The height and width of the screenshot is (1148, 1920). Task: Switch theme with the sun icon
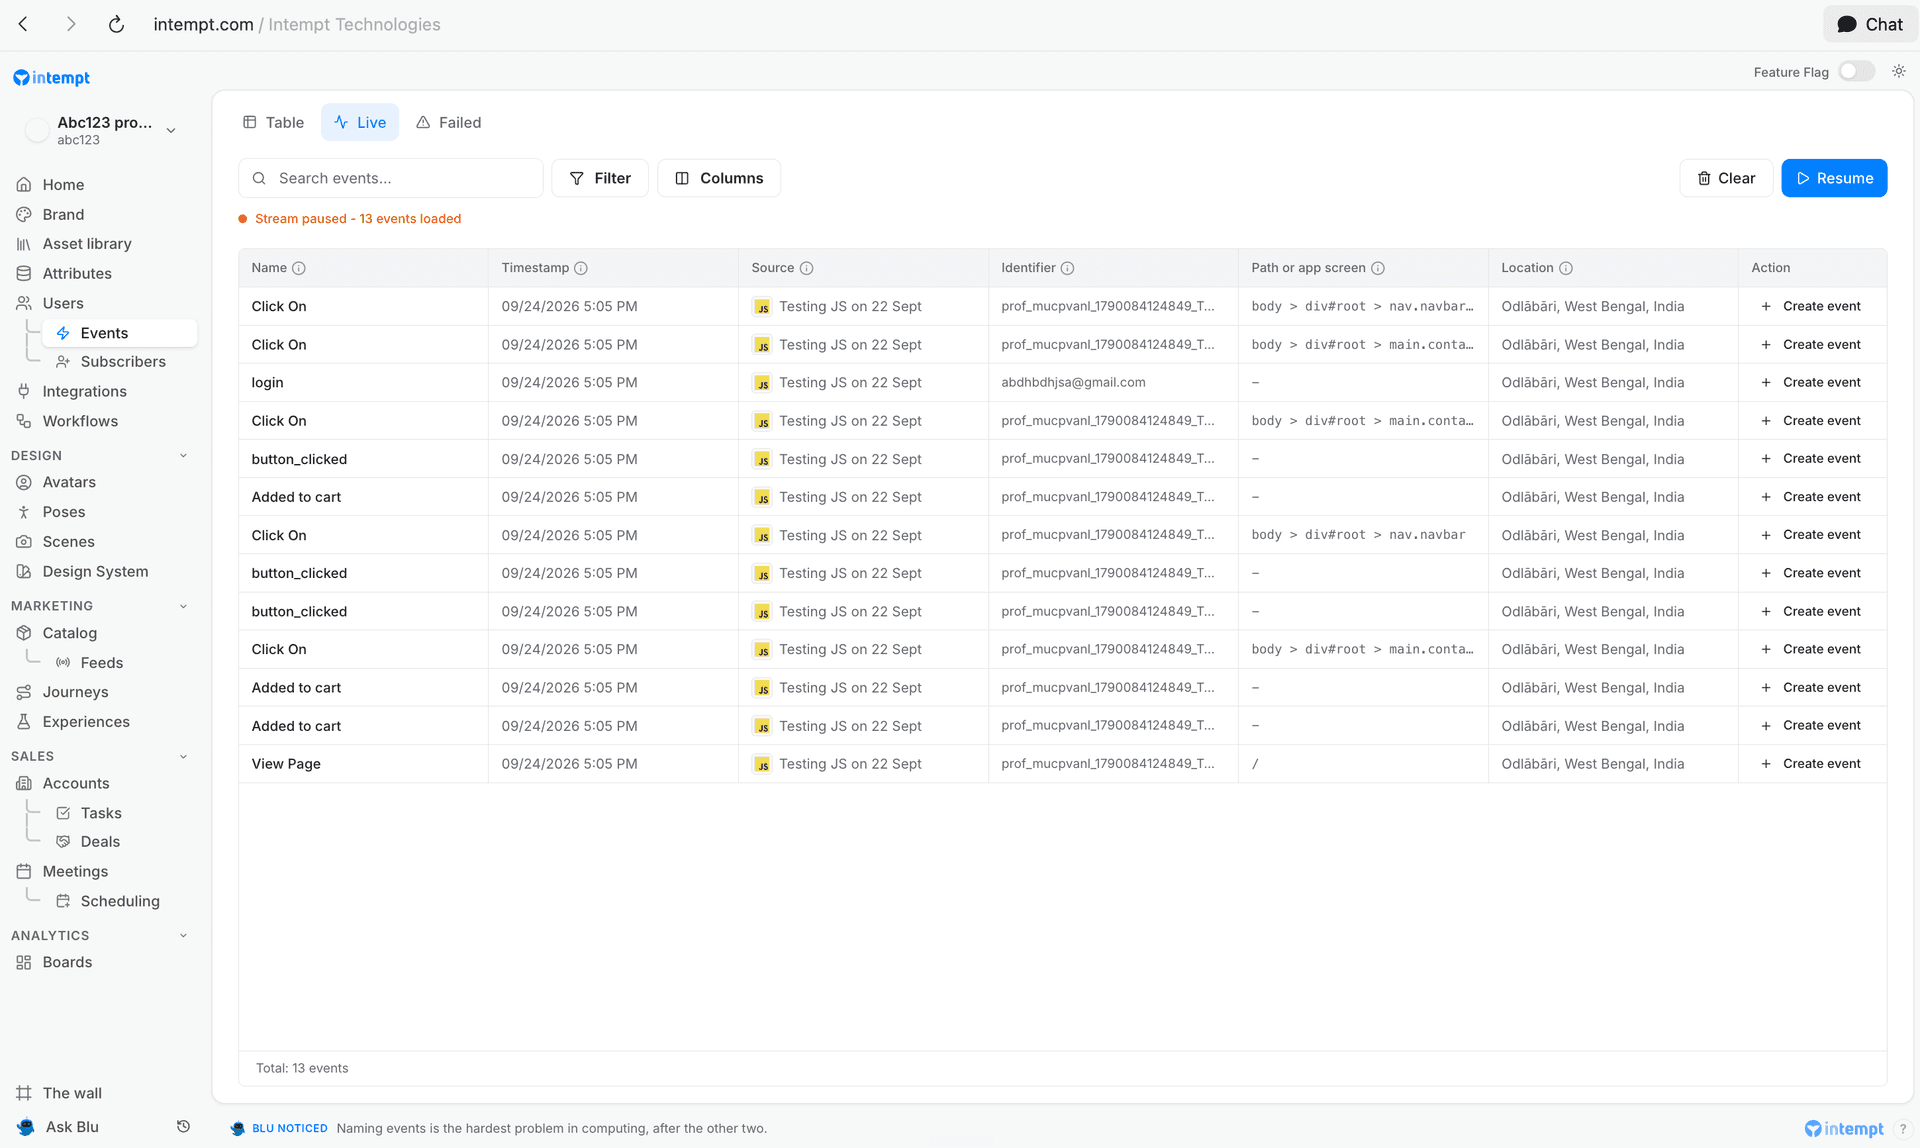[1898, 72]
